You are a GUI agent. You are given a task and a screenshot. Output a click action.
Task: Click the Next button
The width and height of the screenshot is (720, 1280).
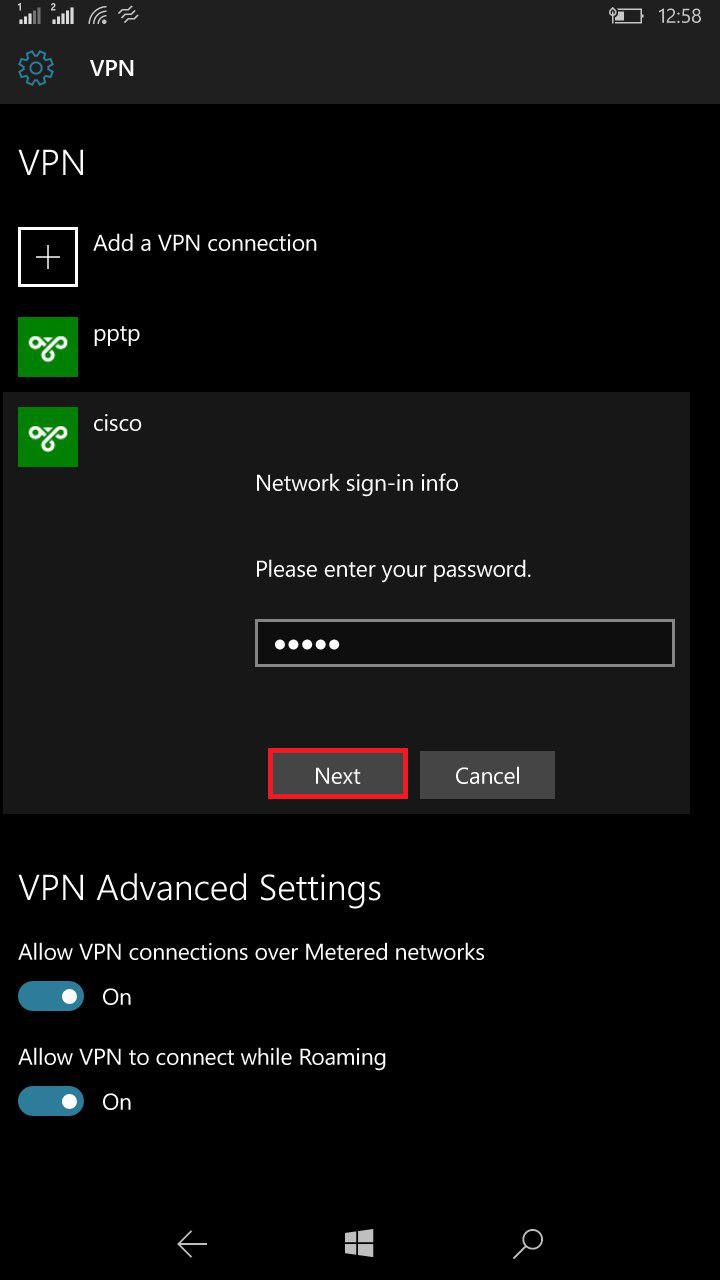tap(338, 775)
